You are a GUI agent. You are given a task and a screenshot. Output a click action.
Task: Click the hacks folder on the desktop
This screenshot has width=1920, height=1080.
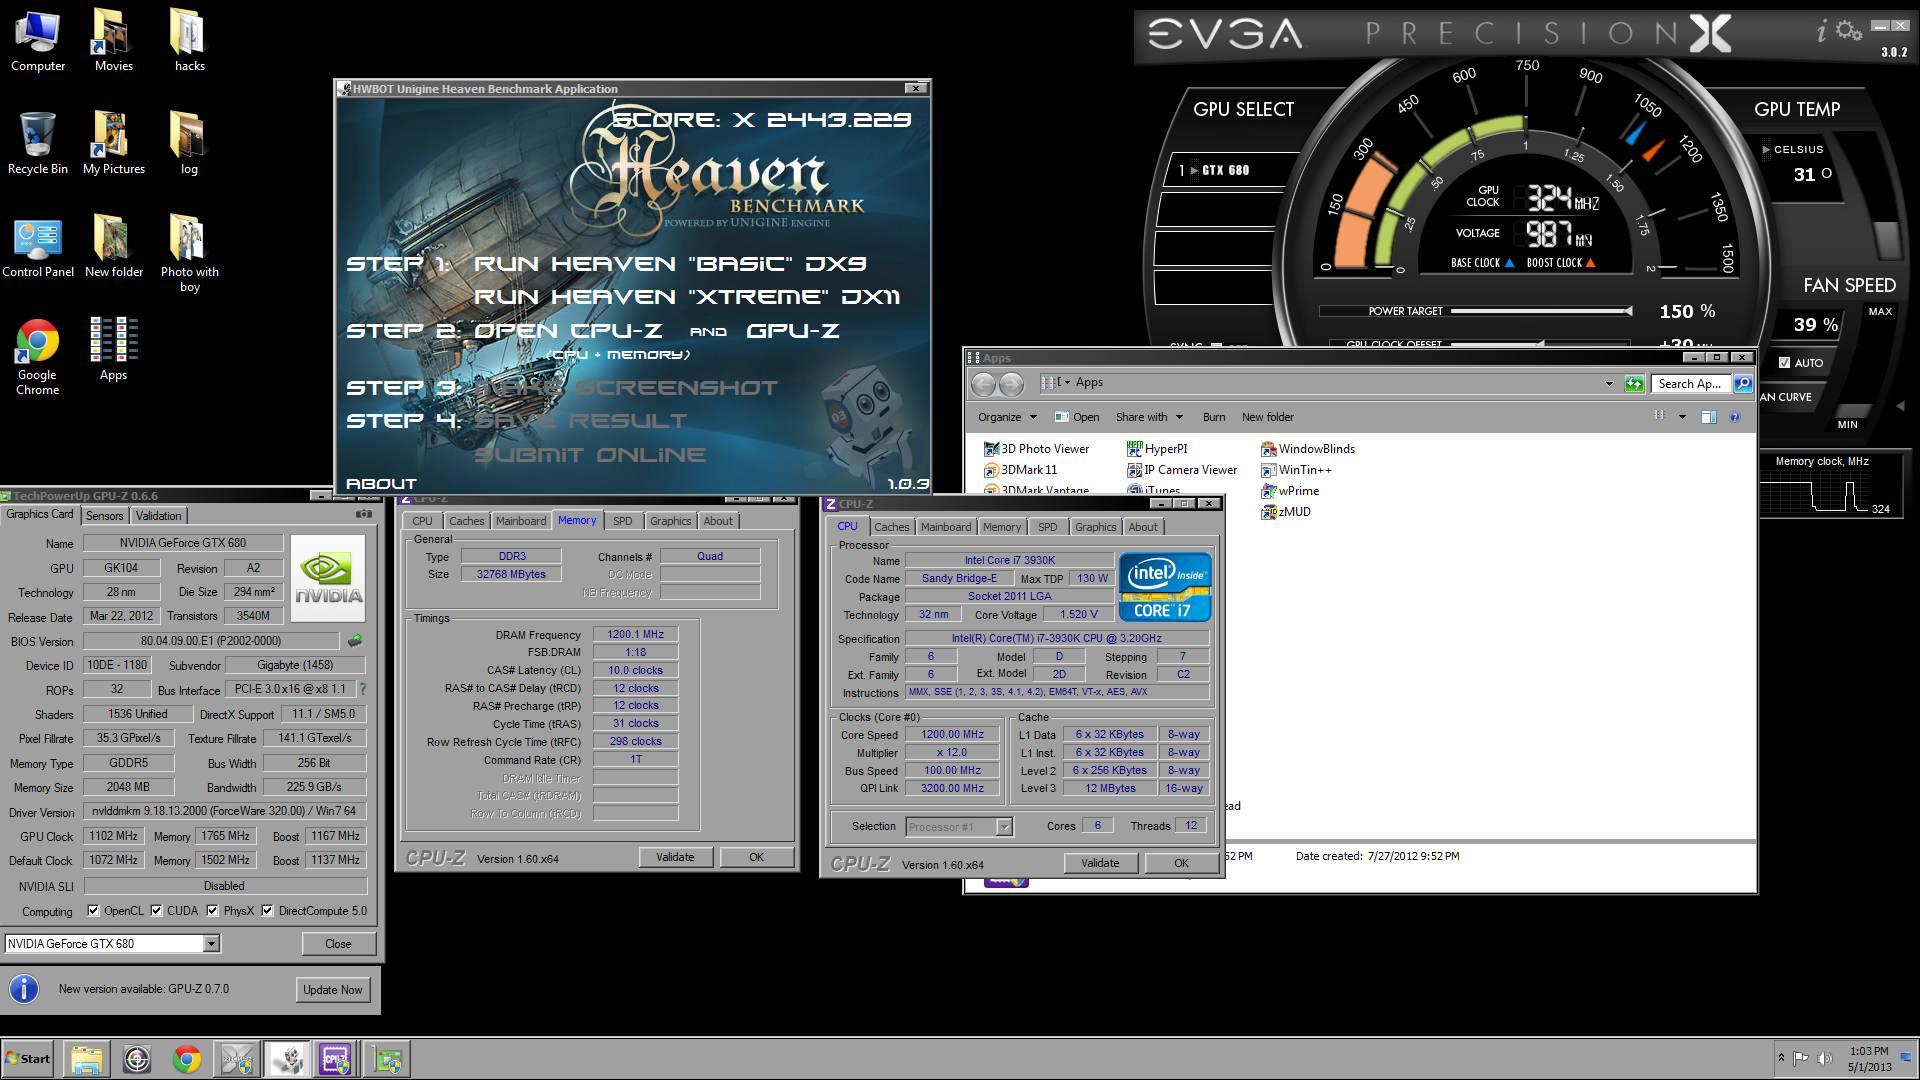pos(189,41)
